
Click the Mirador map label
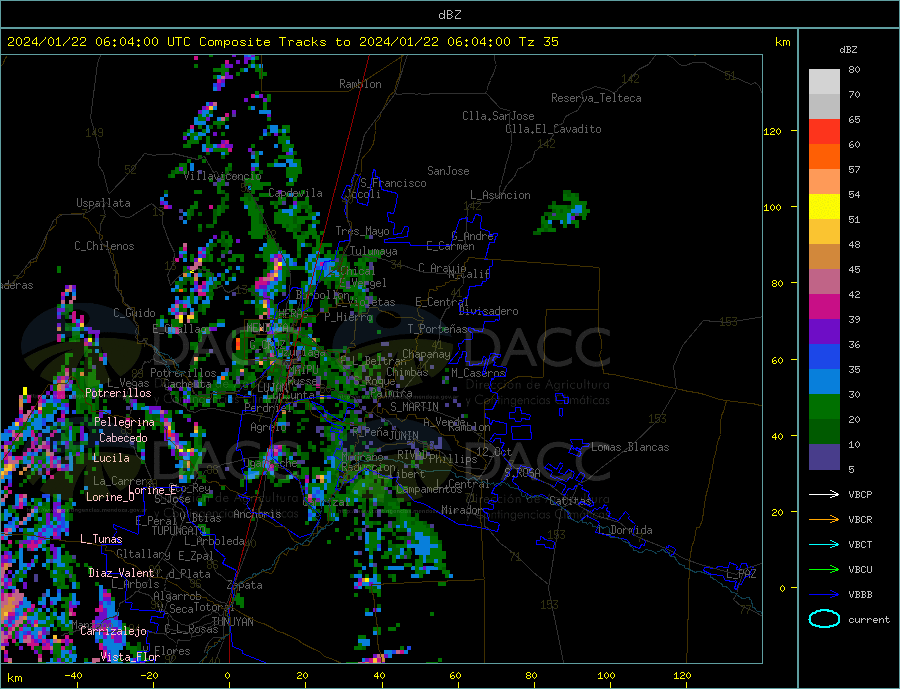pyautogui.click(x=462, y=510)
